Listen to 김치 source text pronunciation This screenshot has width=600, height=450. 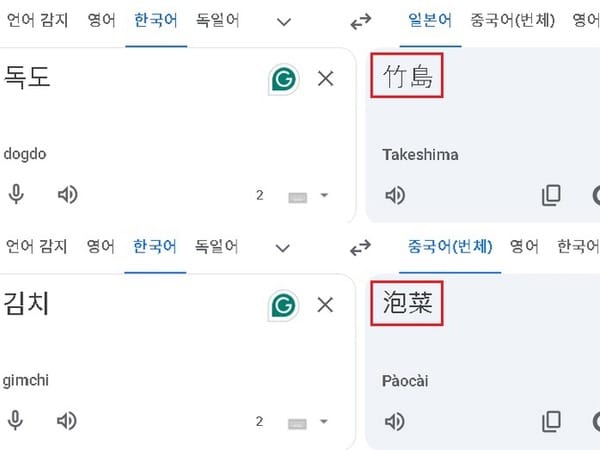[x=67, y=421]
